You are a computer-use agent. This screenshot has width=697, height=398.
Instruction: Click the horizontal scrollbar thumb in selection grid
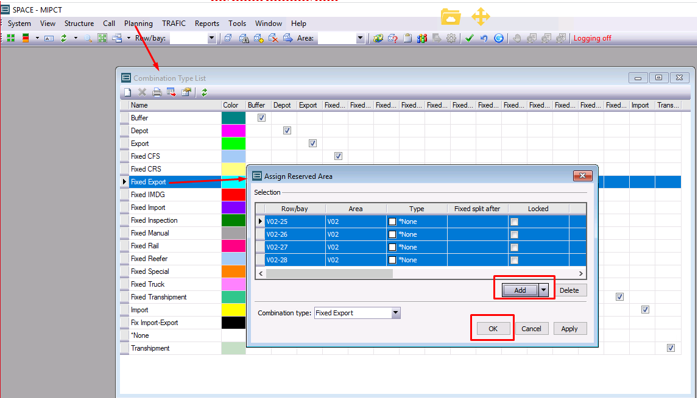329,273
